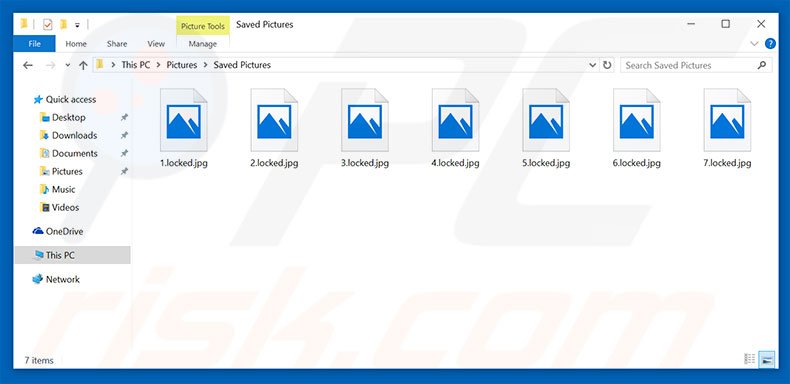Click the Properties quick access toolbar icon
The height and width of the screenshot is (384, 790).
tap(47, 24)
